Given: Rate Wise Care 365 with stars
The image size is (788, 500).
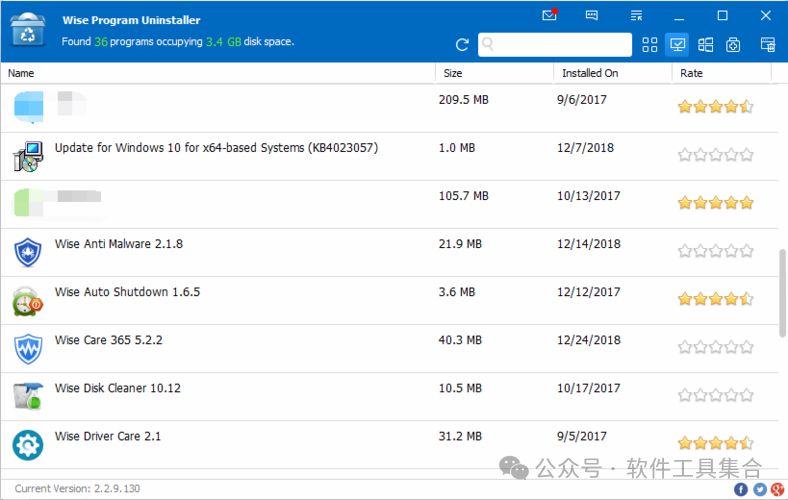Looking at the screenshot, I should [716, 347].
